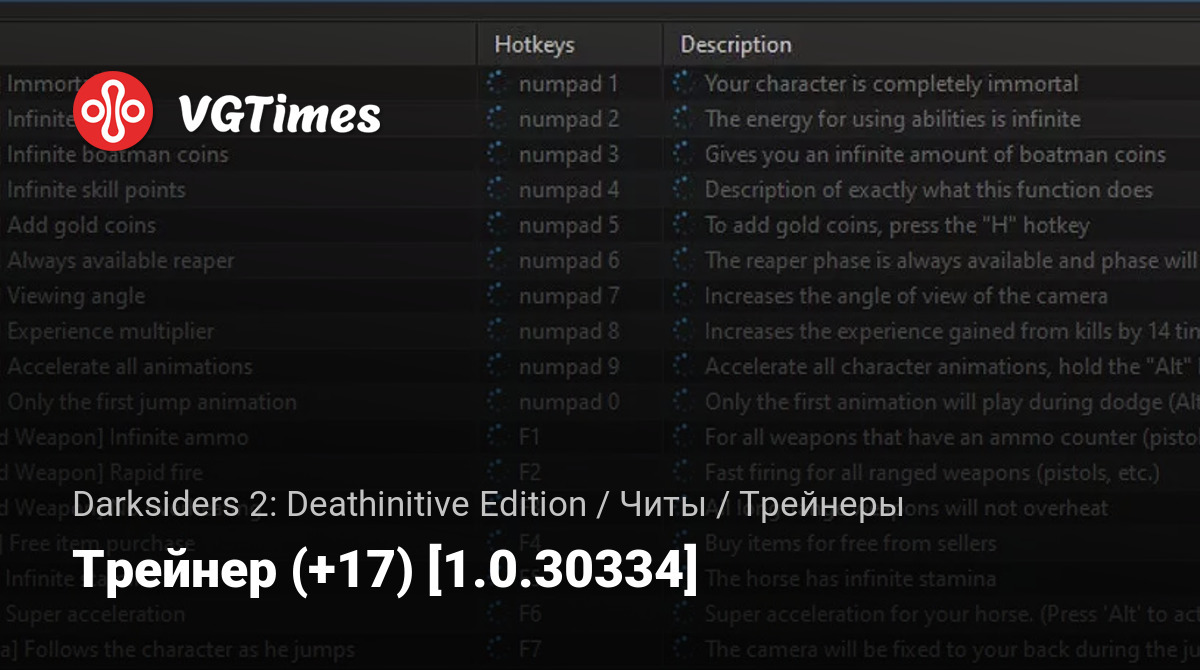Select the Hotkeys column header
Viewport: 1200px width, 670px height.
point(534,45)
